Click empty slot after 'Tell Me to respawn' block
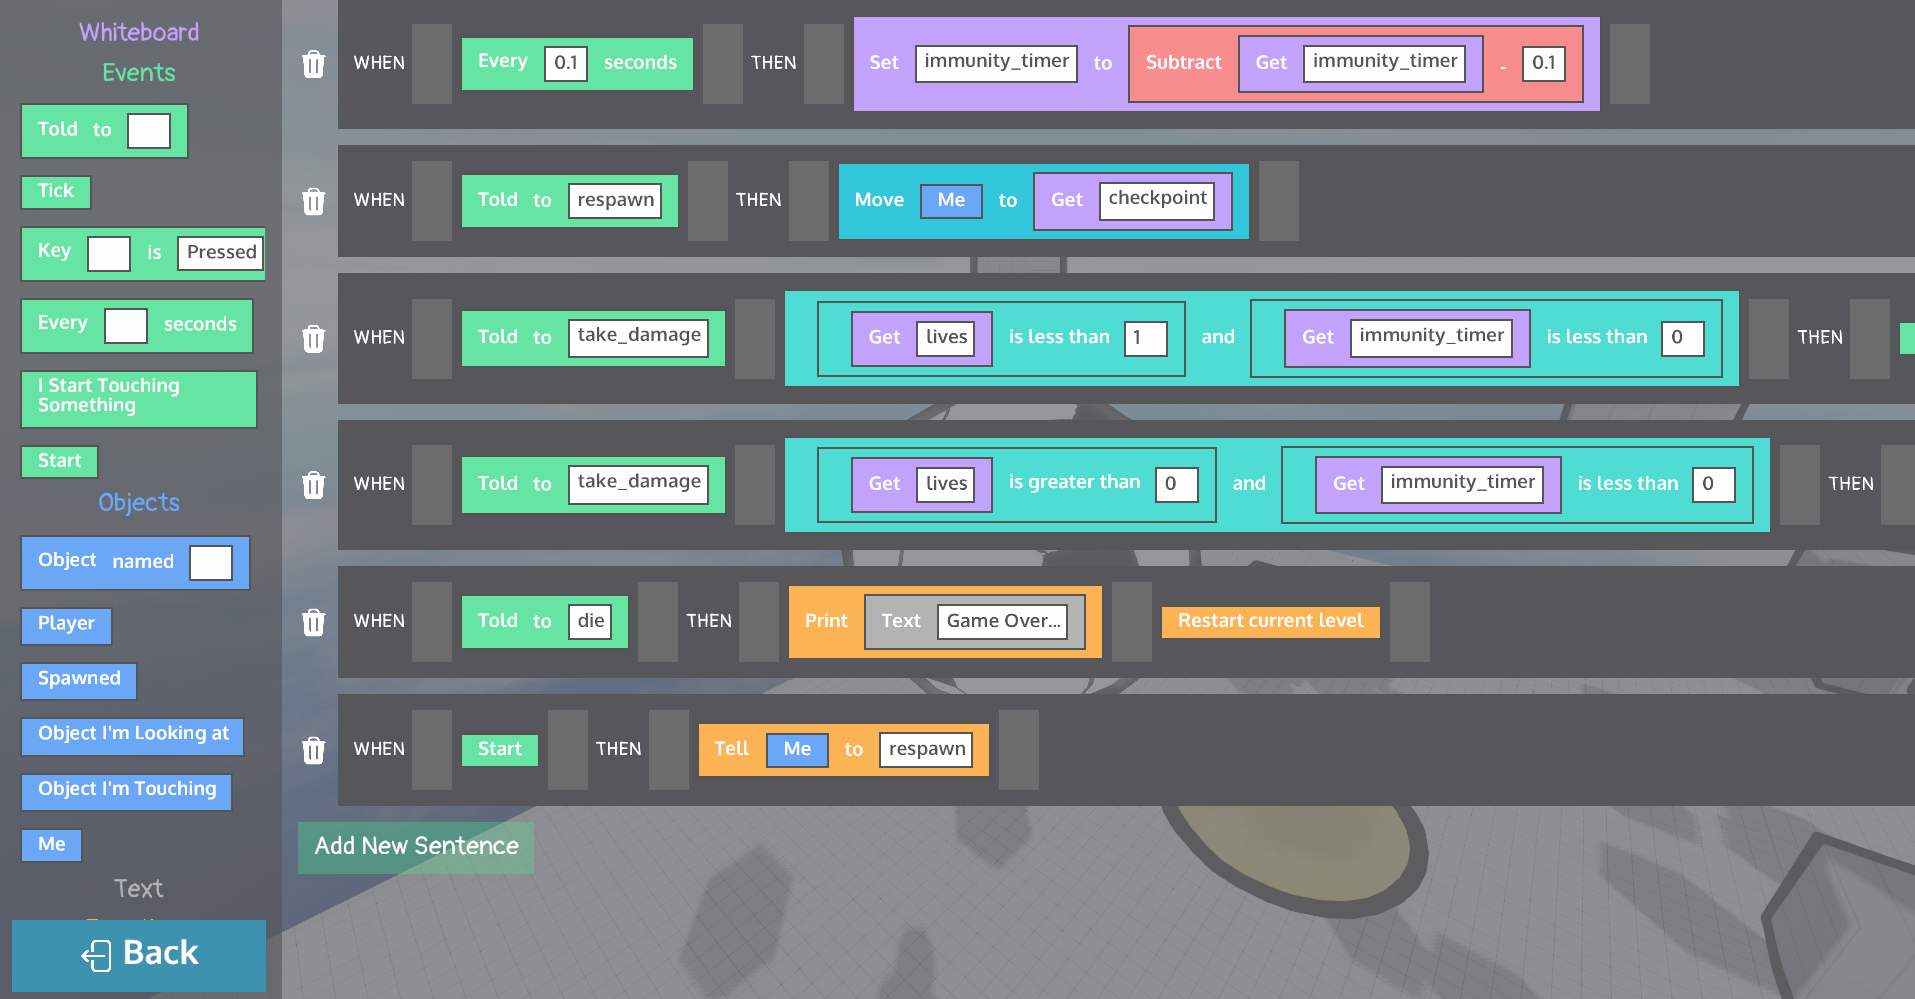The height and width of the screenshot is (999, 1915). (1018, 750)
